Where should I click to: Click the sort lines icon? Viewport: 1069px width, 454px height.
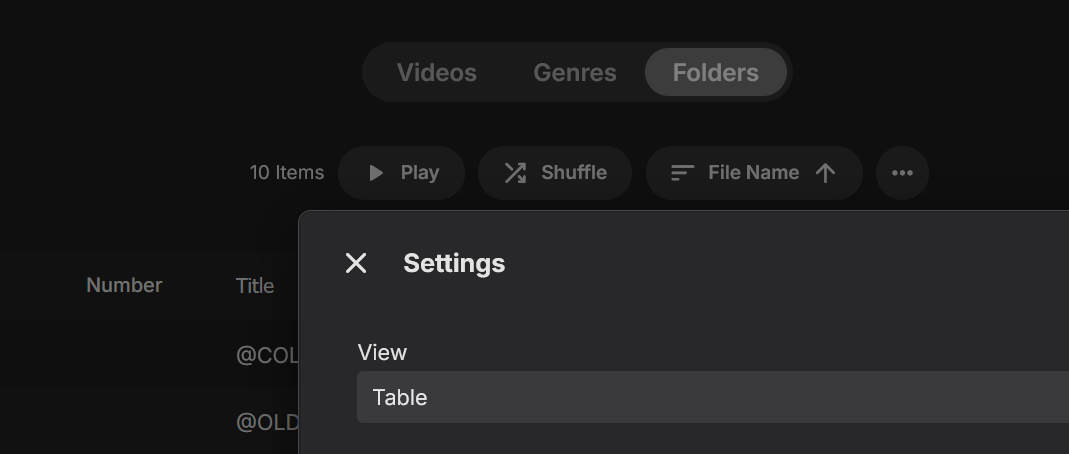tap(682, 173)
